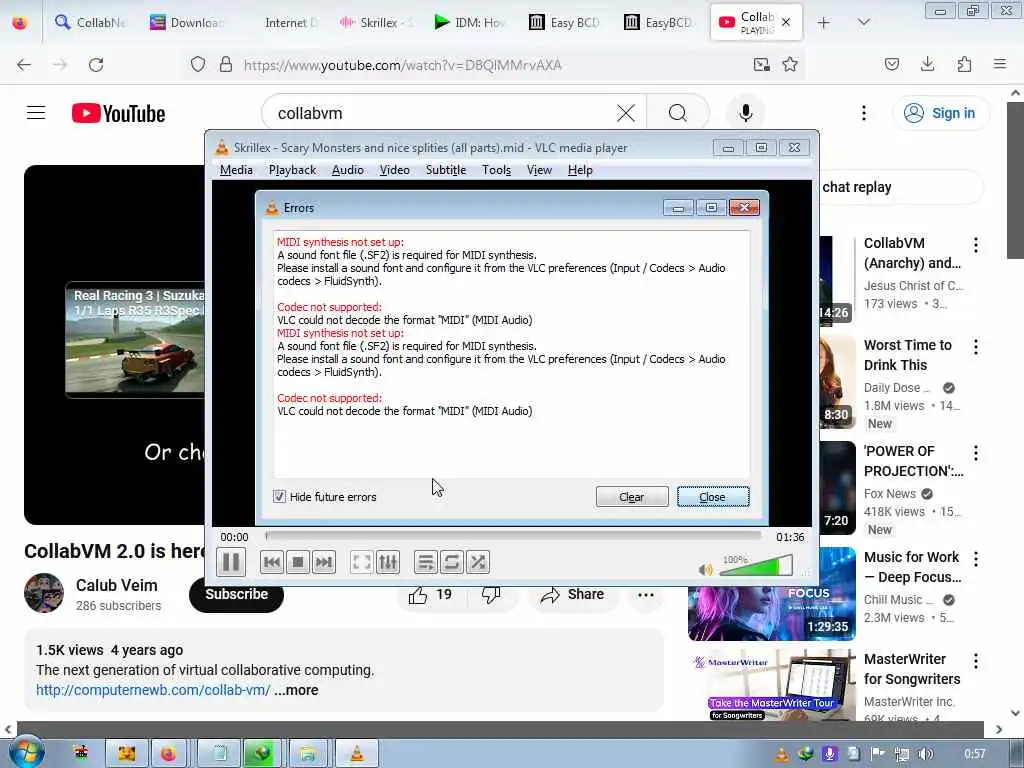1024x768 pixels.
Task: Close the playing Collab YouTube tab
Action: pos(786,22)
